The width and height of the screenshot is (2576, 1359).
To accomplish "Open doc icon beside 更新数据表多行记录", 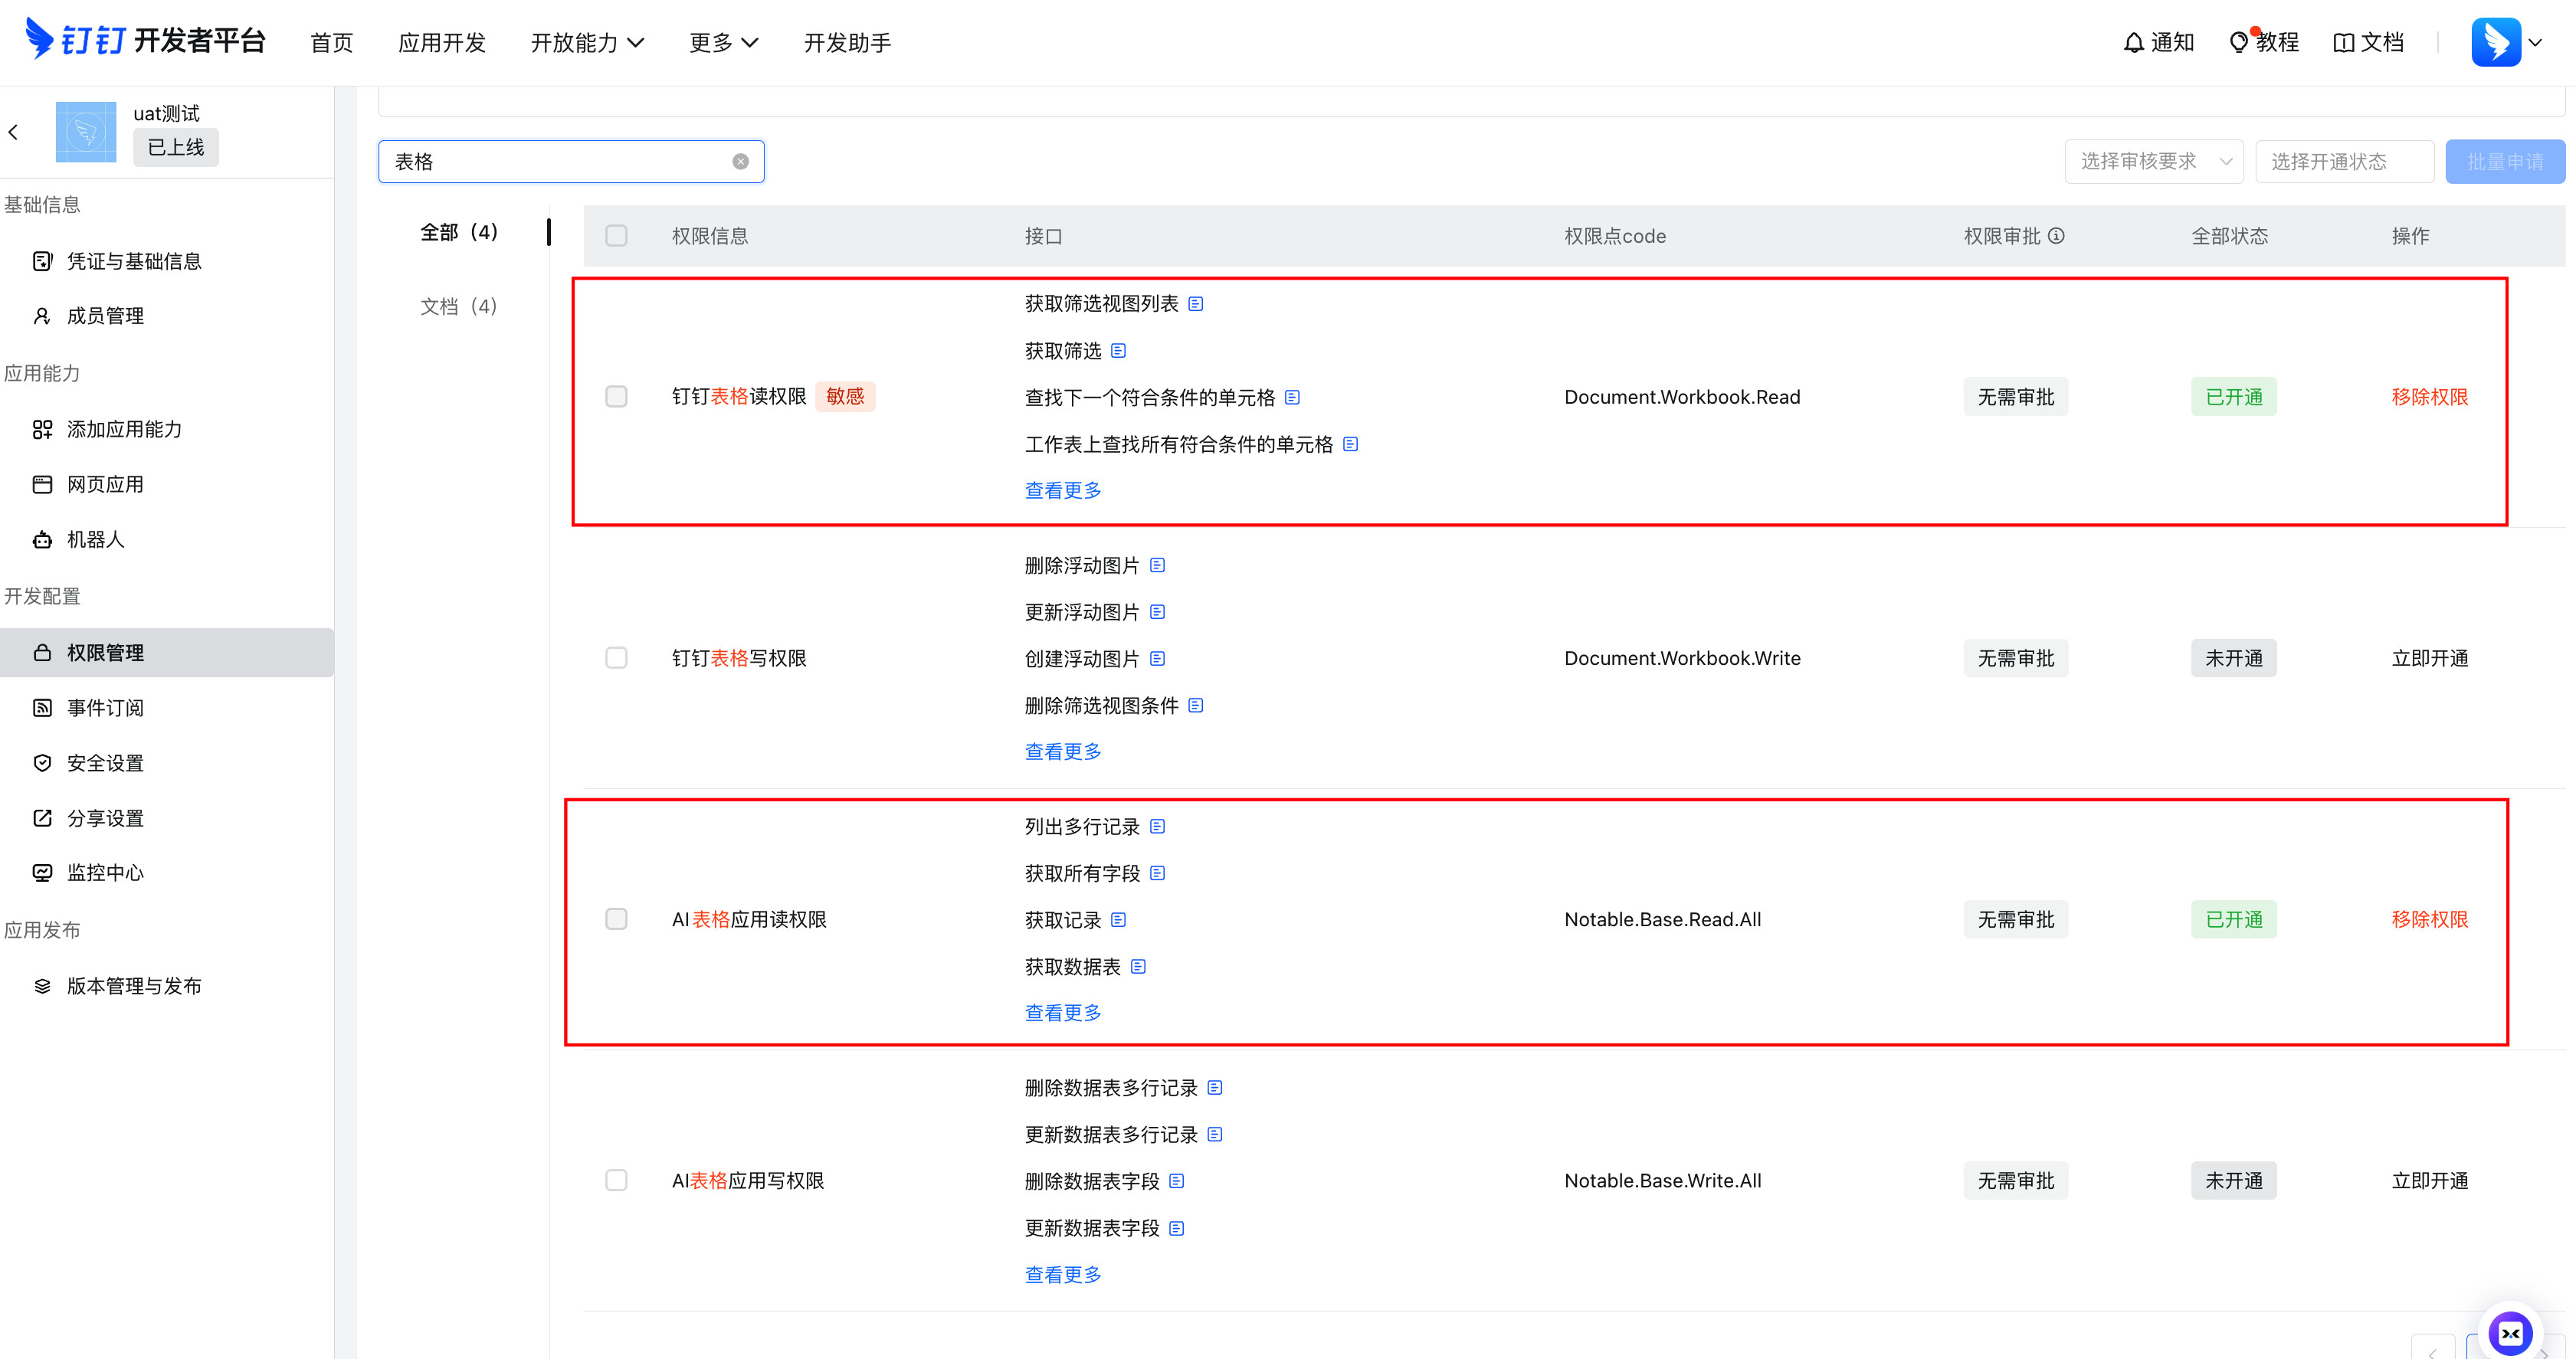I will [x=1216, y=1135].
